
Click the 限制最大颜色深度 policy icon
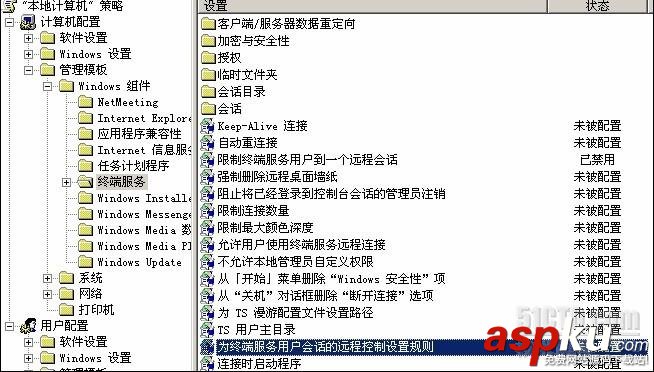point(207,228)
